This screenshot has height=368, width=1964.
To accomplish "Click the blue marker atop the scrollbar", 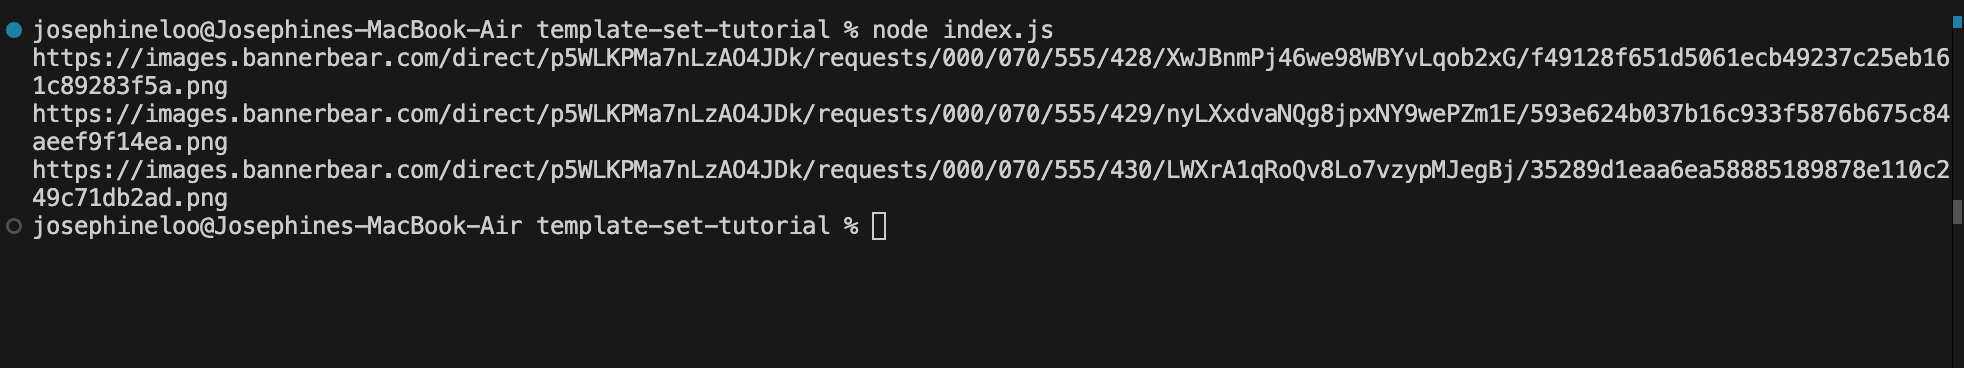I will click(1958, 21).
